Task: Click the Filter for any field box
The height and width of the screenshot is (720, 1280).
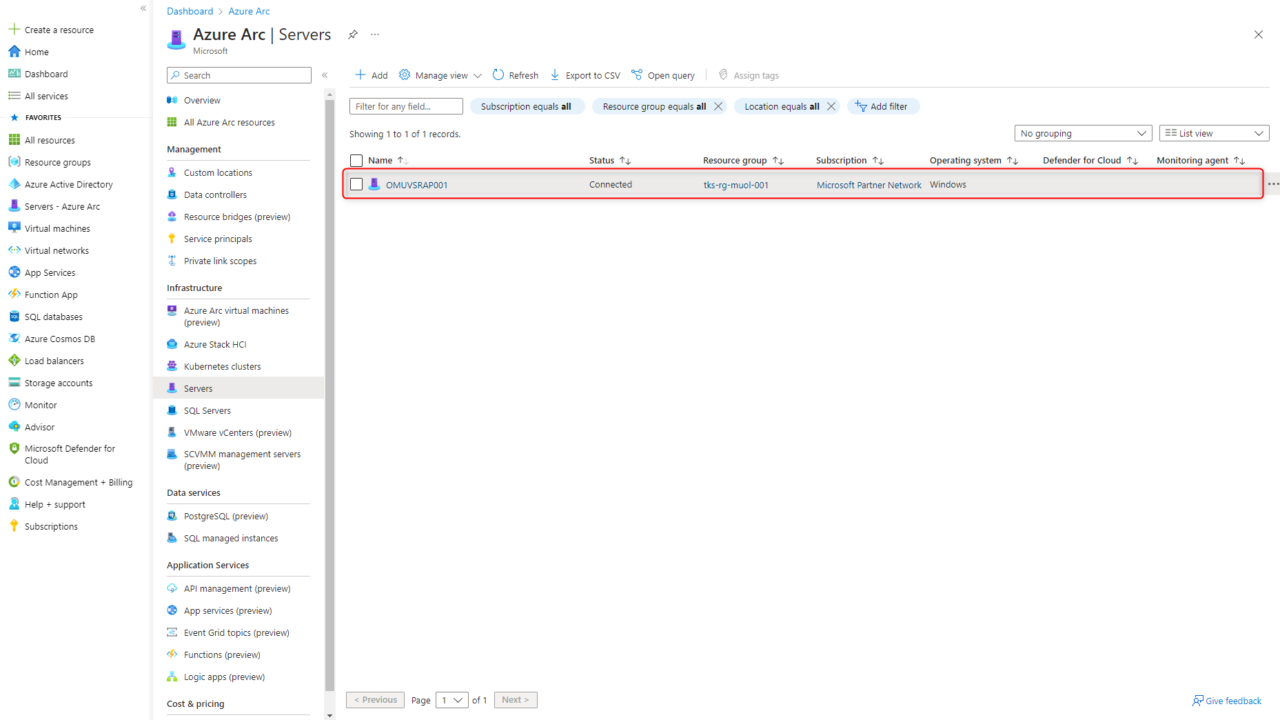Action: click(406, 106)
